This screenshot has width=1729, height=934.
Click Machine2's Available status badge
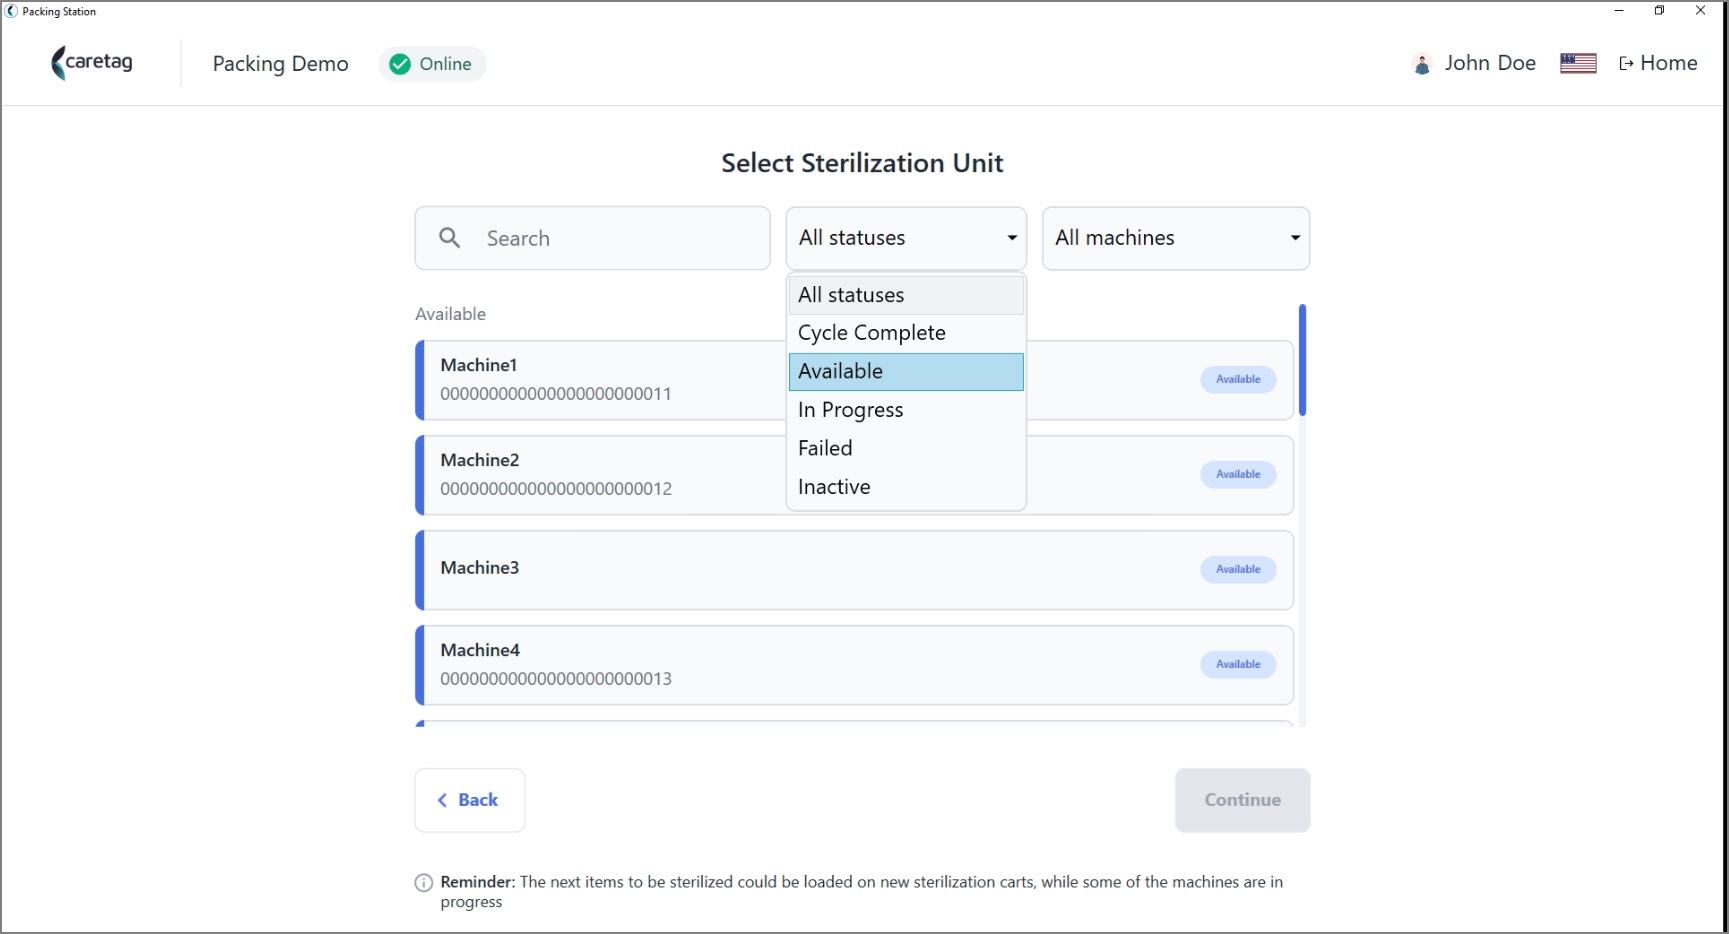1238,474
